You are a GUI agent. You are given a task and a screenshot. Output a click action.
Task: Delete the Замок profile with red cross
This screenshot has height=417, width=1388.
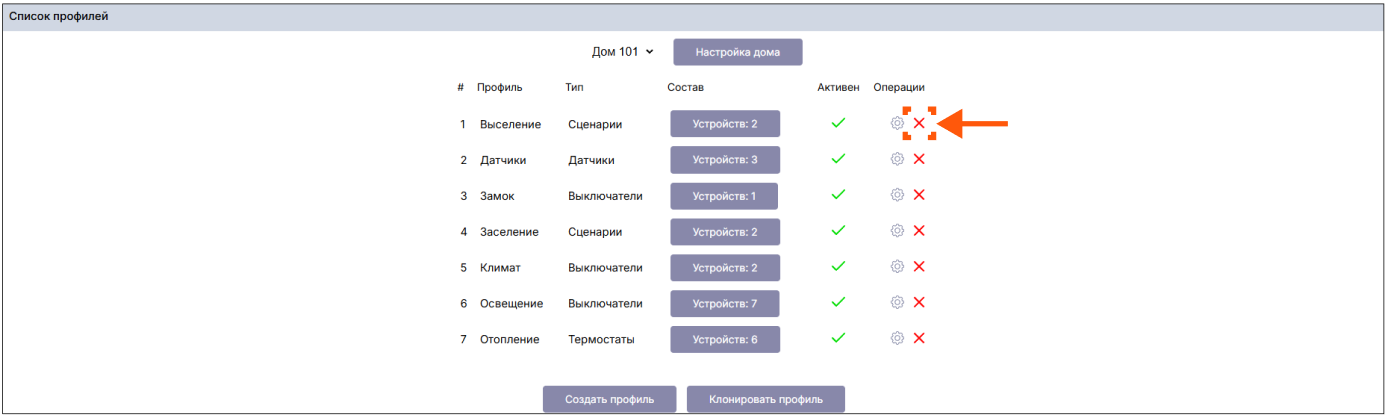pos(919,195)
